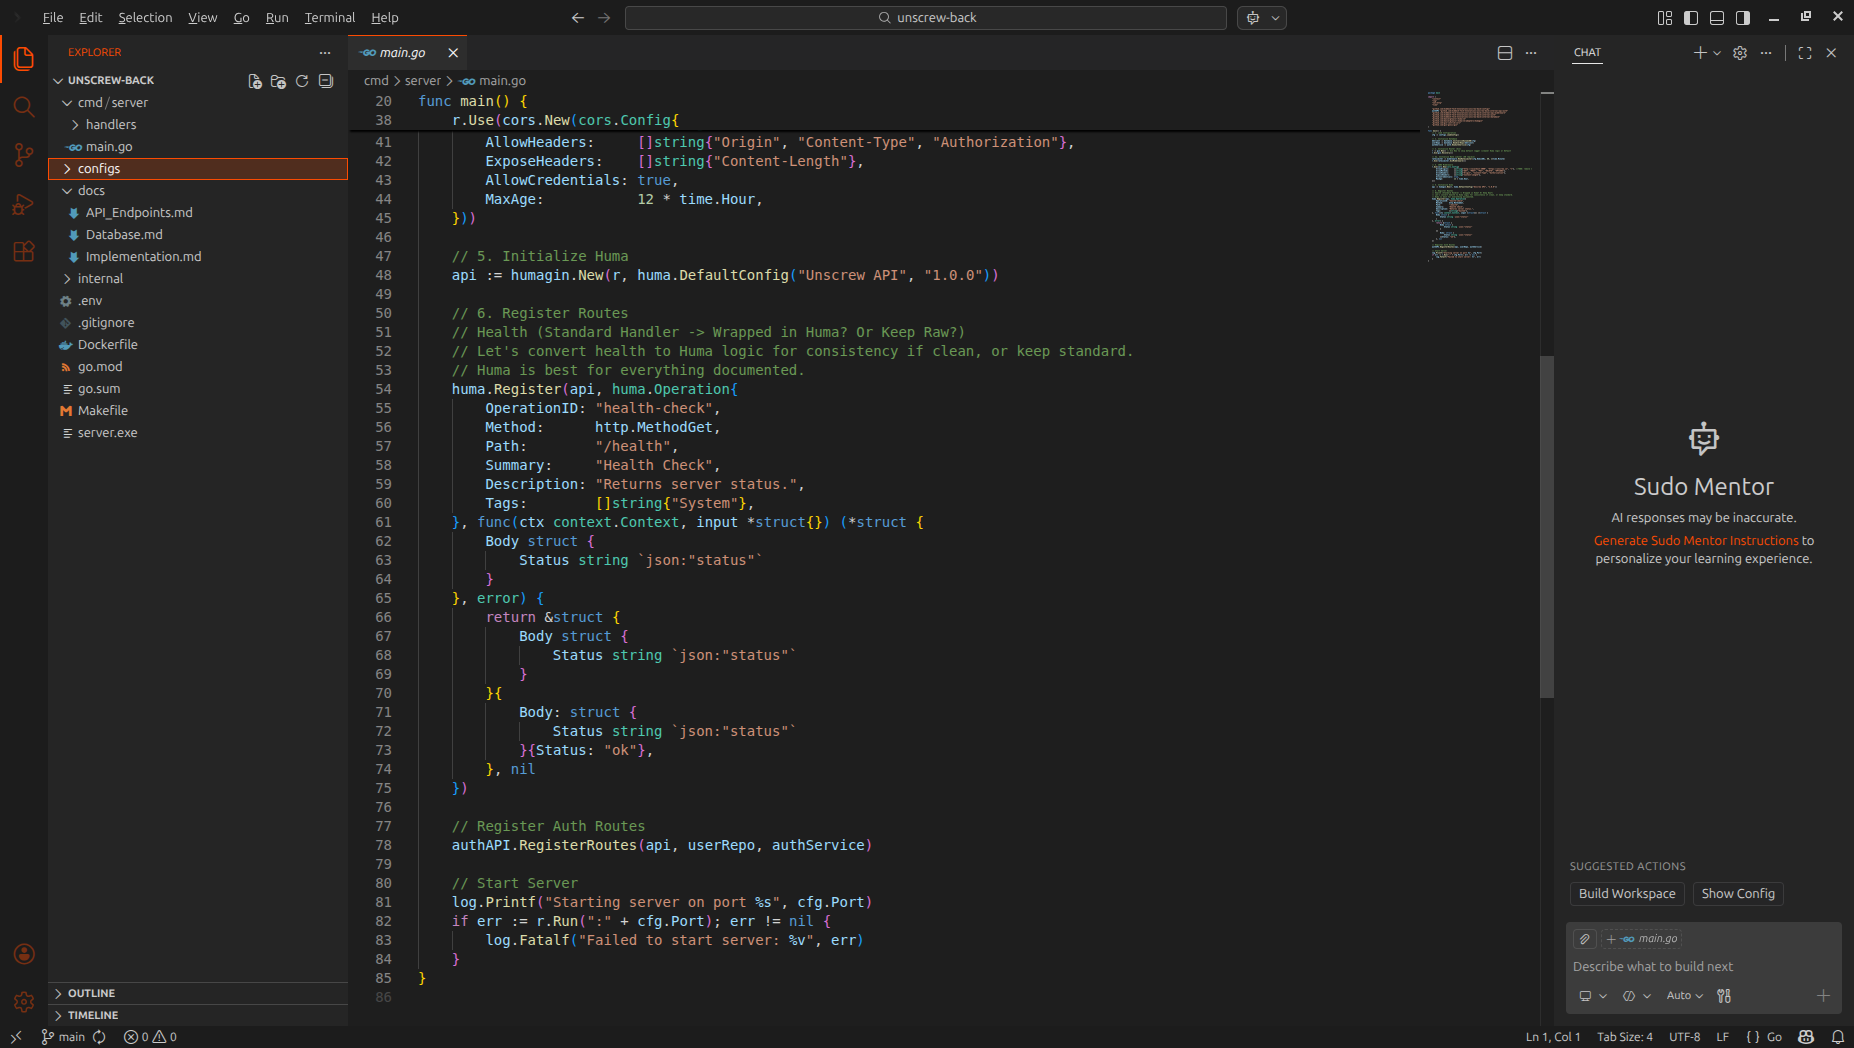Screen dimensions: 1854x1048
Task: Expand the TIMELINE section
Action: [198, 1015]
